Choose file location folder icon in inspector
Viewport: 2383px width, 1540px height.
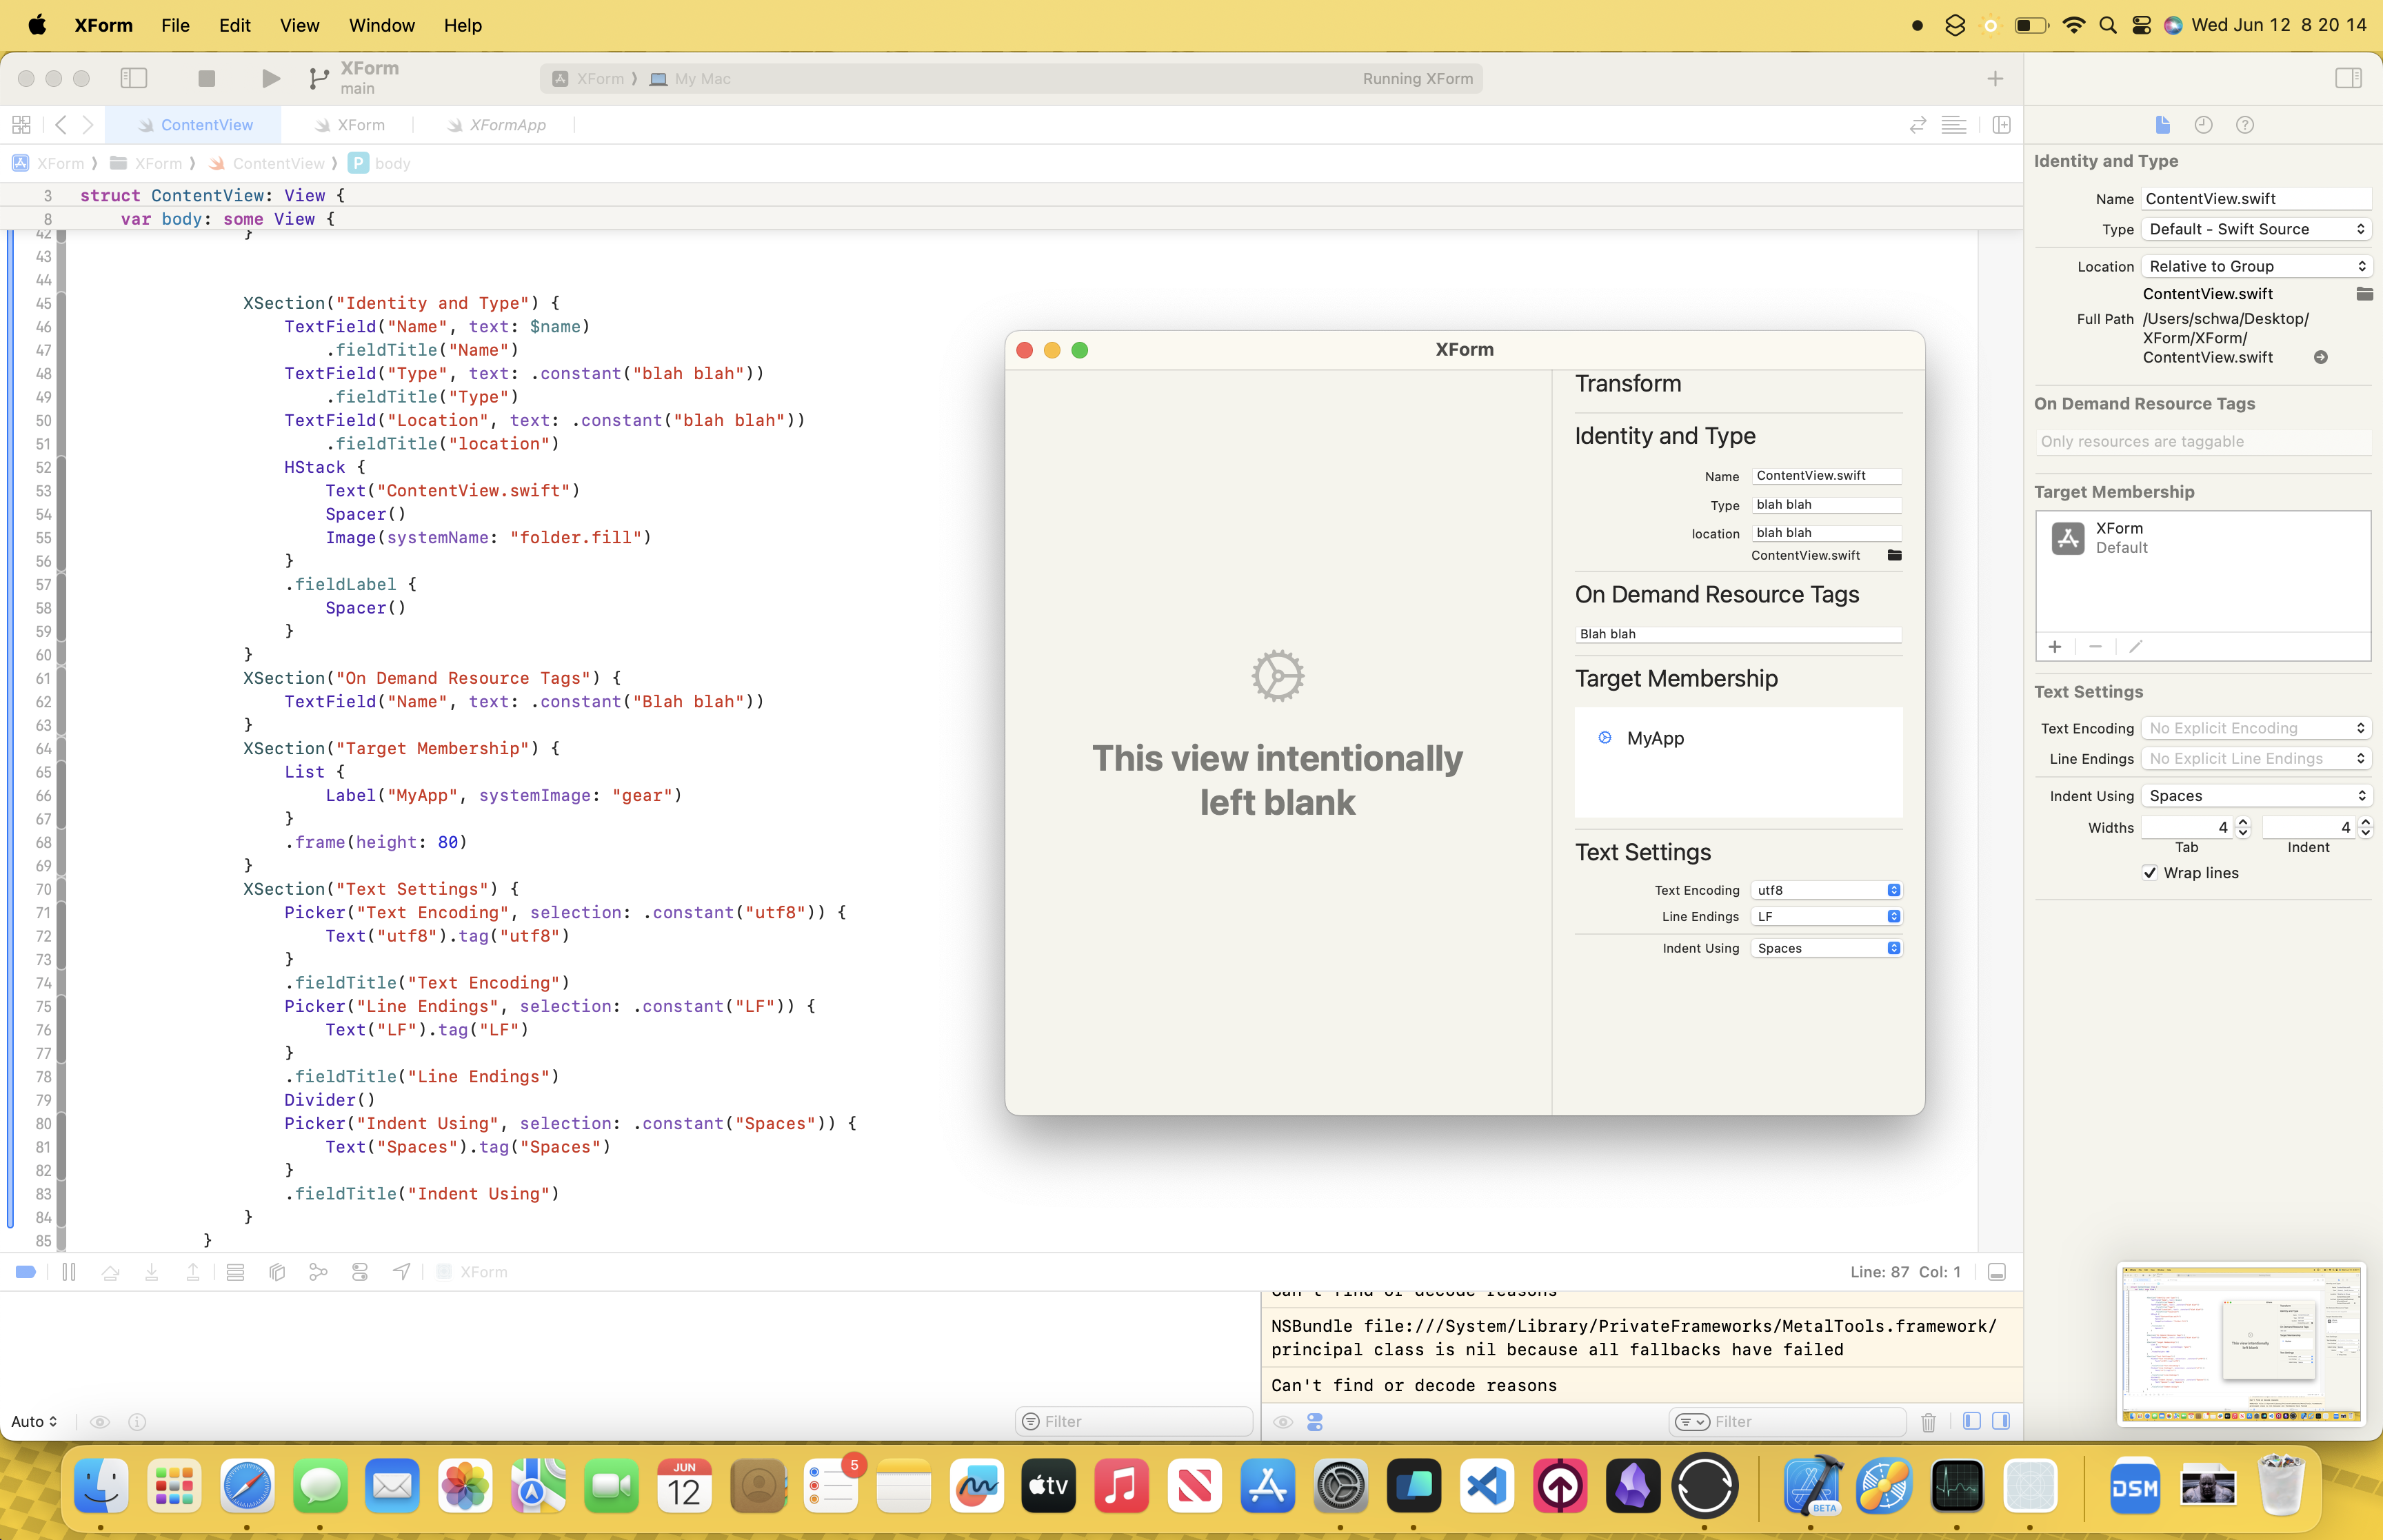pyautogui.click(x=2364, y=294)
